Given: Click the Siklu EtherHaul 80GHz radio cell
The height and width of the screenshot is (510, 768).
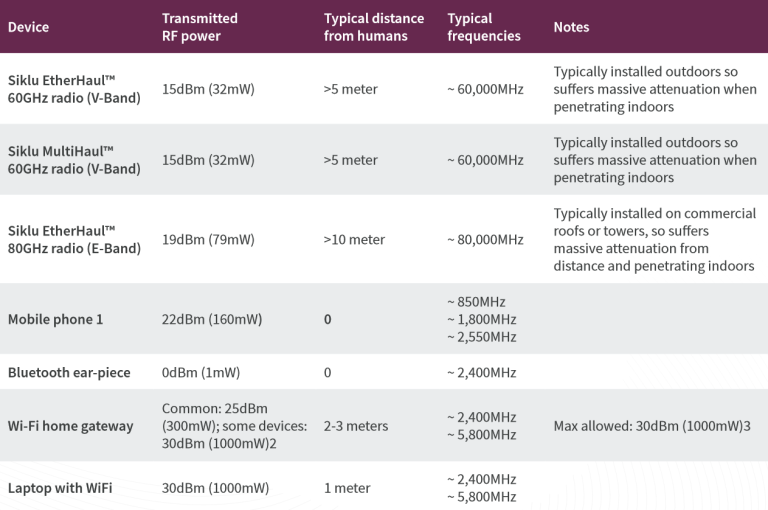Looking at the screenshot, I should coord(74,240).
